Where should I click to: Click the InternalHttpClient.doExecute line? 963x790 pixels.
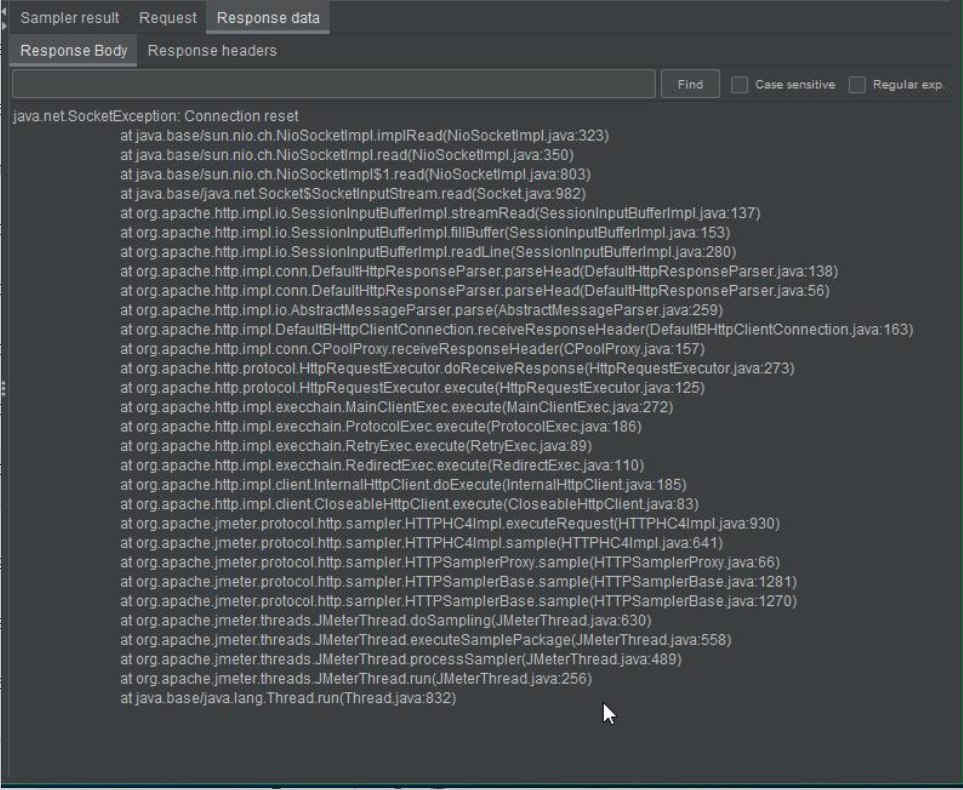[x=404, y=485]
